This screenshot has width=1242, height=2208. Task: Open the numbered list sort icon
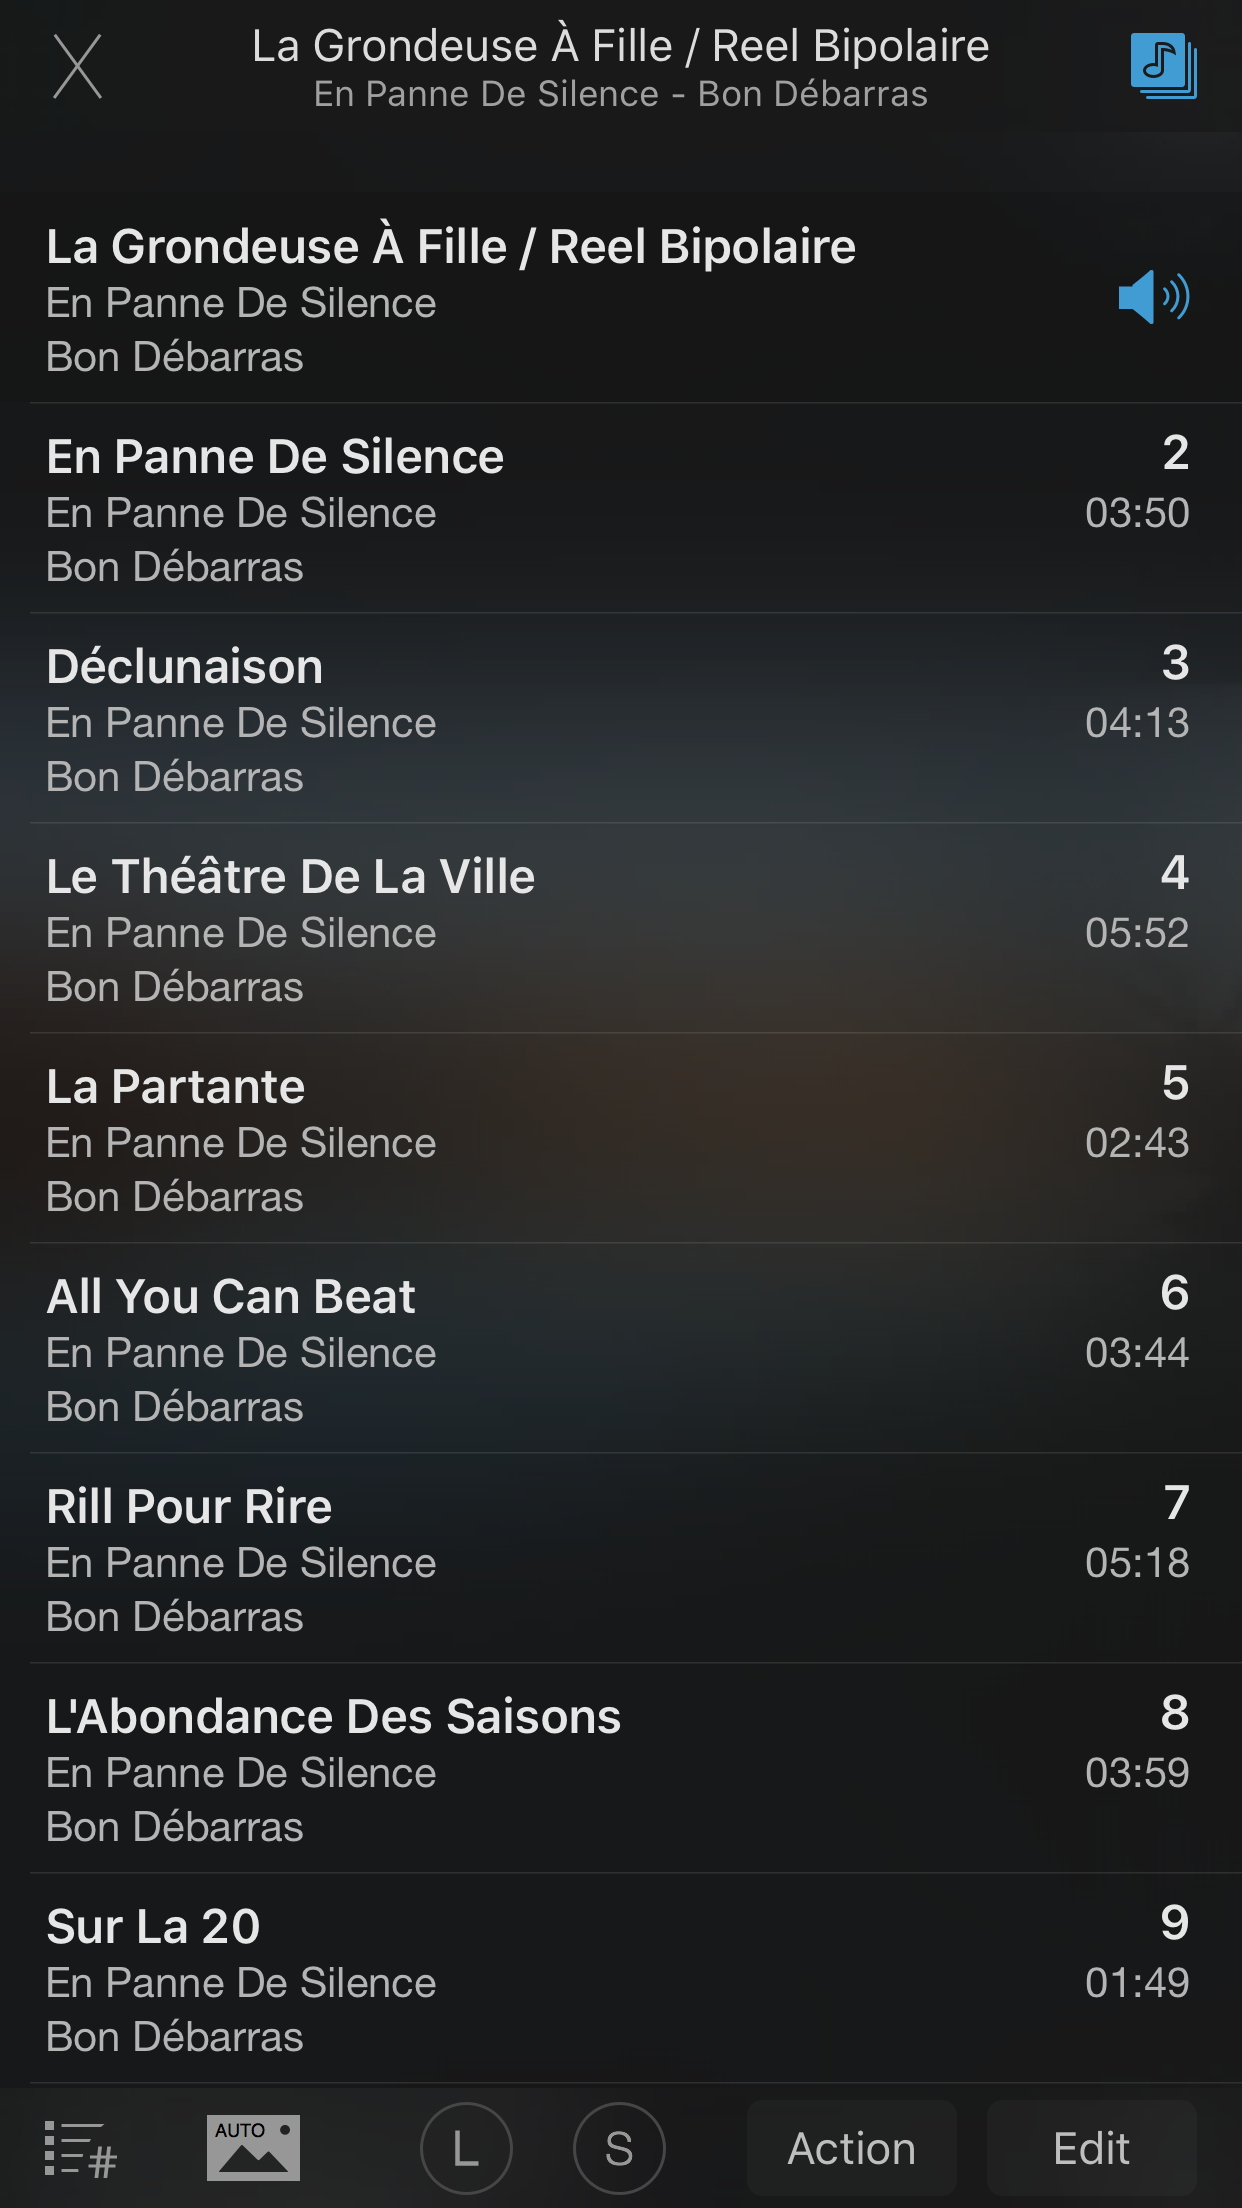(81, 2149)
